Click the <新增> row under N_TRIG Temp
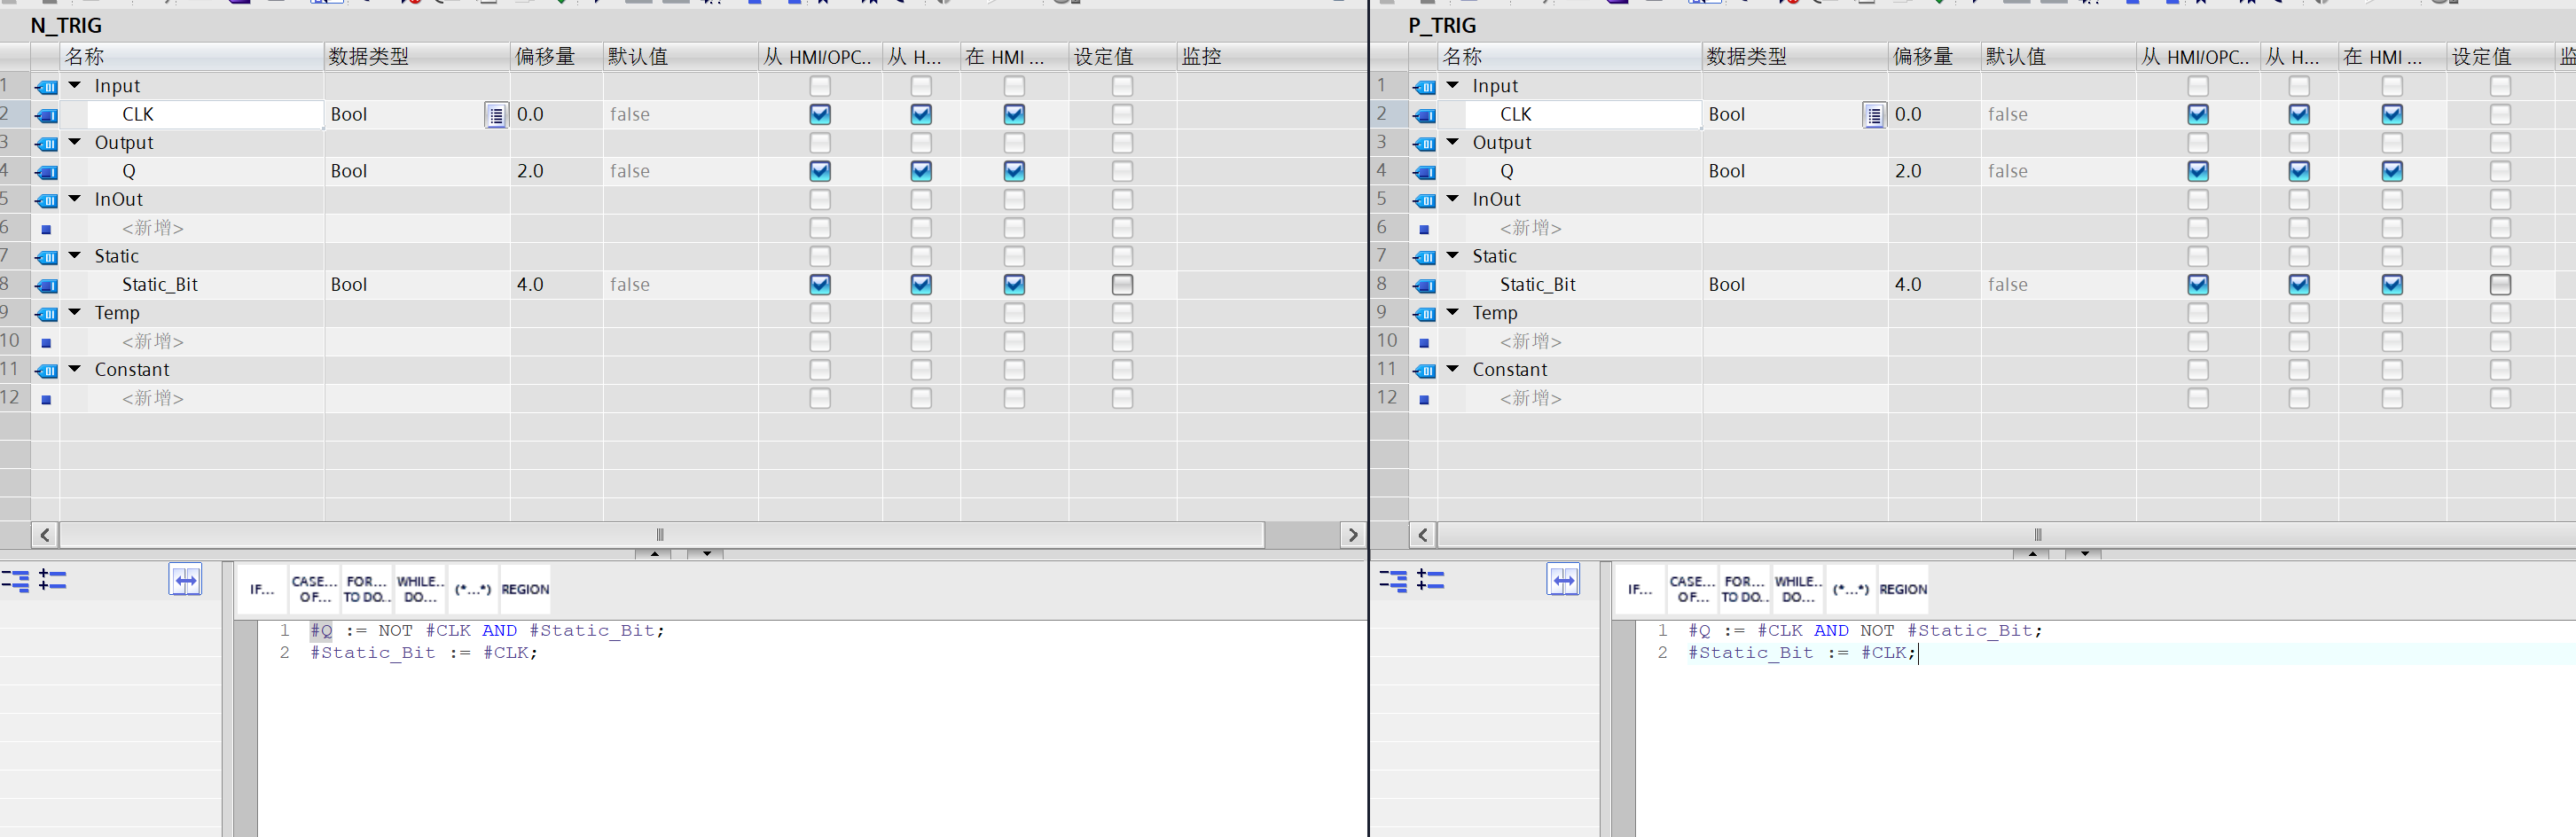The width and height of the screenshot is (2576, 837). [153, 342]
